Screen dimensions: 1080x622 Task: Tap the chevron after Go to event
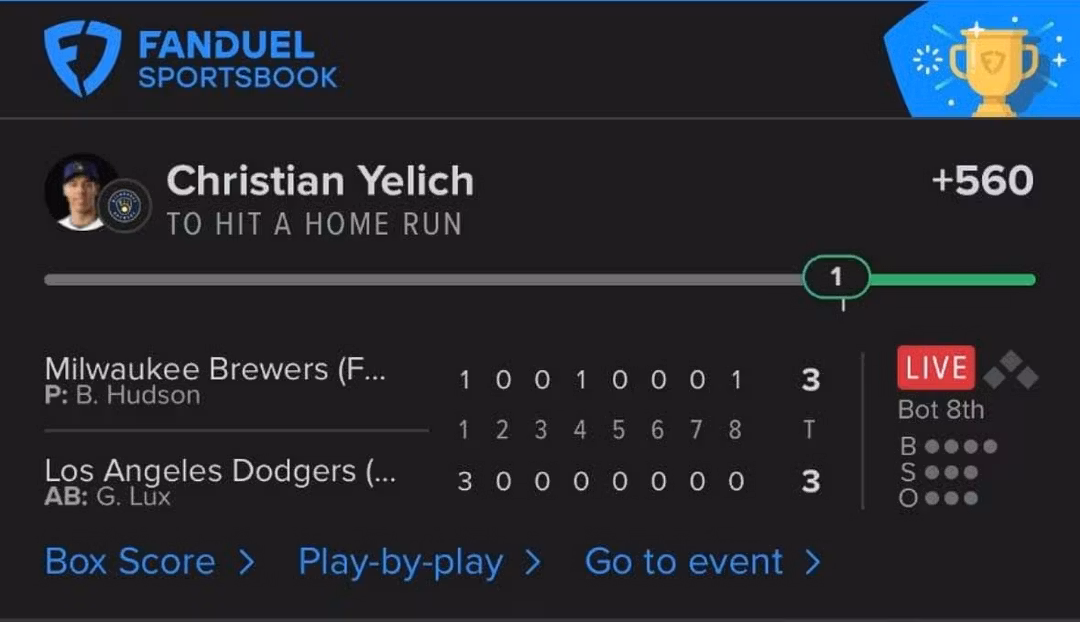pyautogui.click(x=812, y=563)
